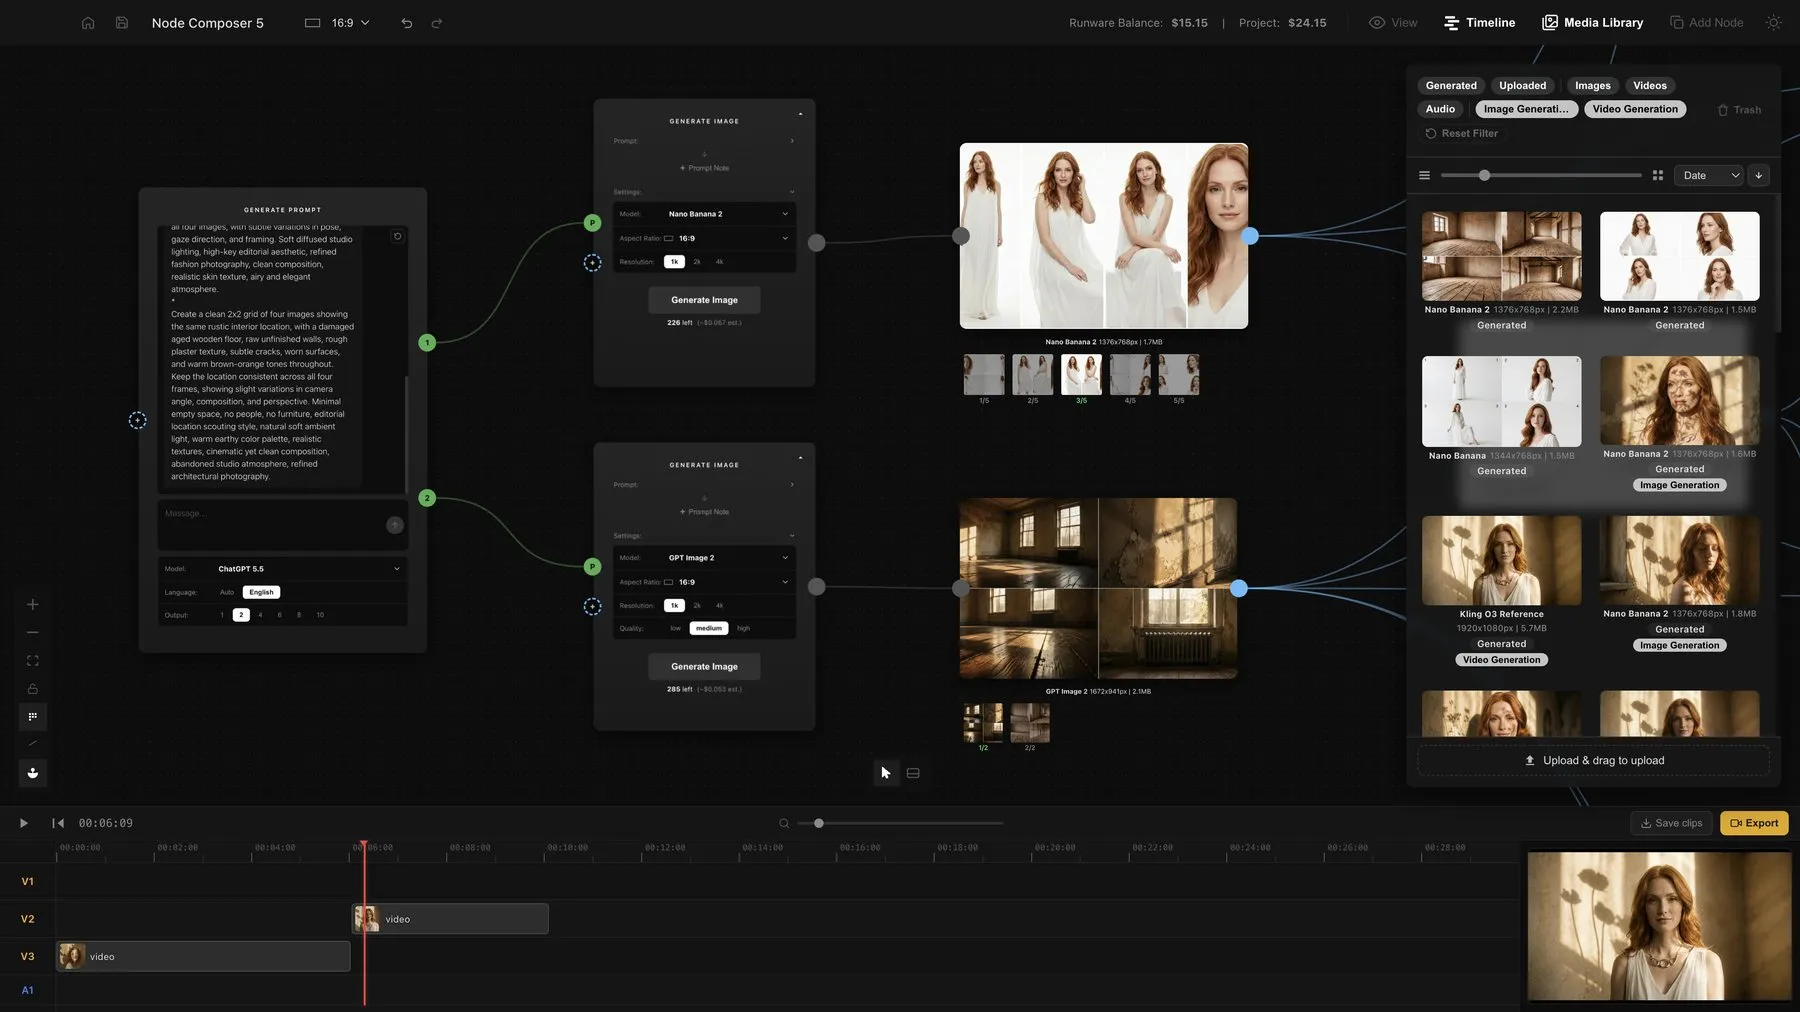The image size is (1800, 1012).
Task: Click the P input port of the GPT Image 2 node
Action: click(x=592, y=566)
